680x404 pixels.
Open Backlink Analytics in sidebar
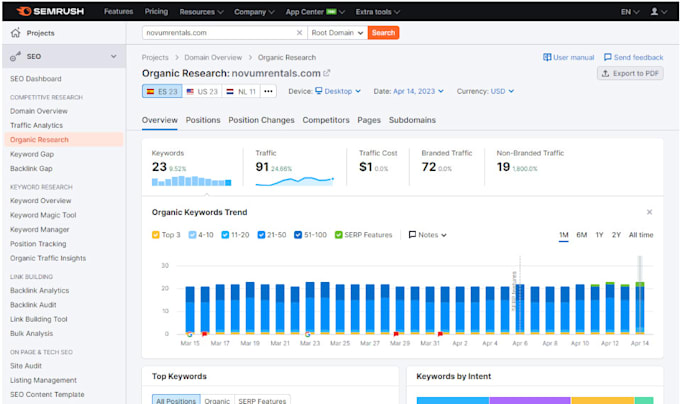(x=39, y=290)
